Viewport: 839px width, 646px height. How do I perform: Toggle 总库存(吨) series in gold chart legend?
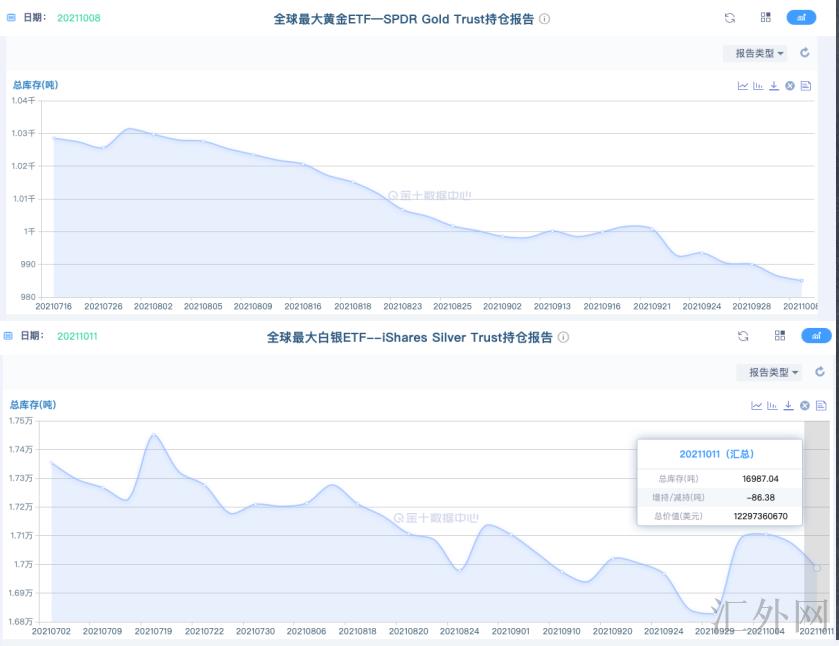click(35, 85)
